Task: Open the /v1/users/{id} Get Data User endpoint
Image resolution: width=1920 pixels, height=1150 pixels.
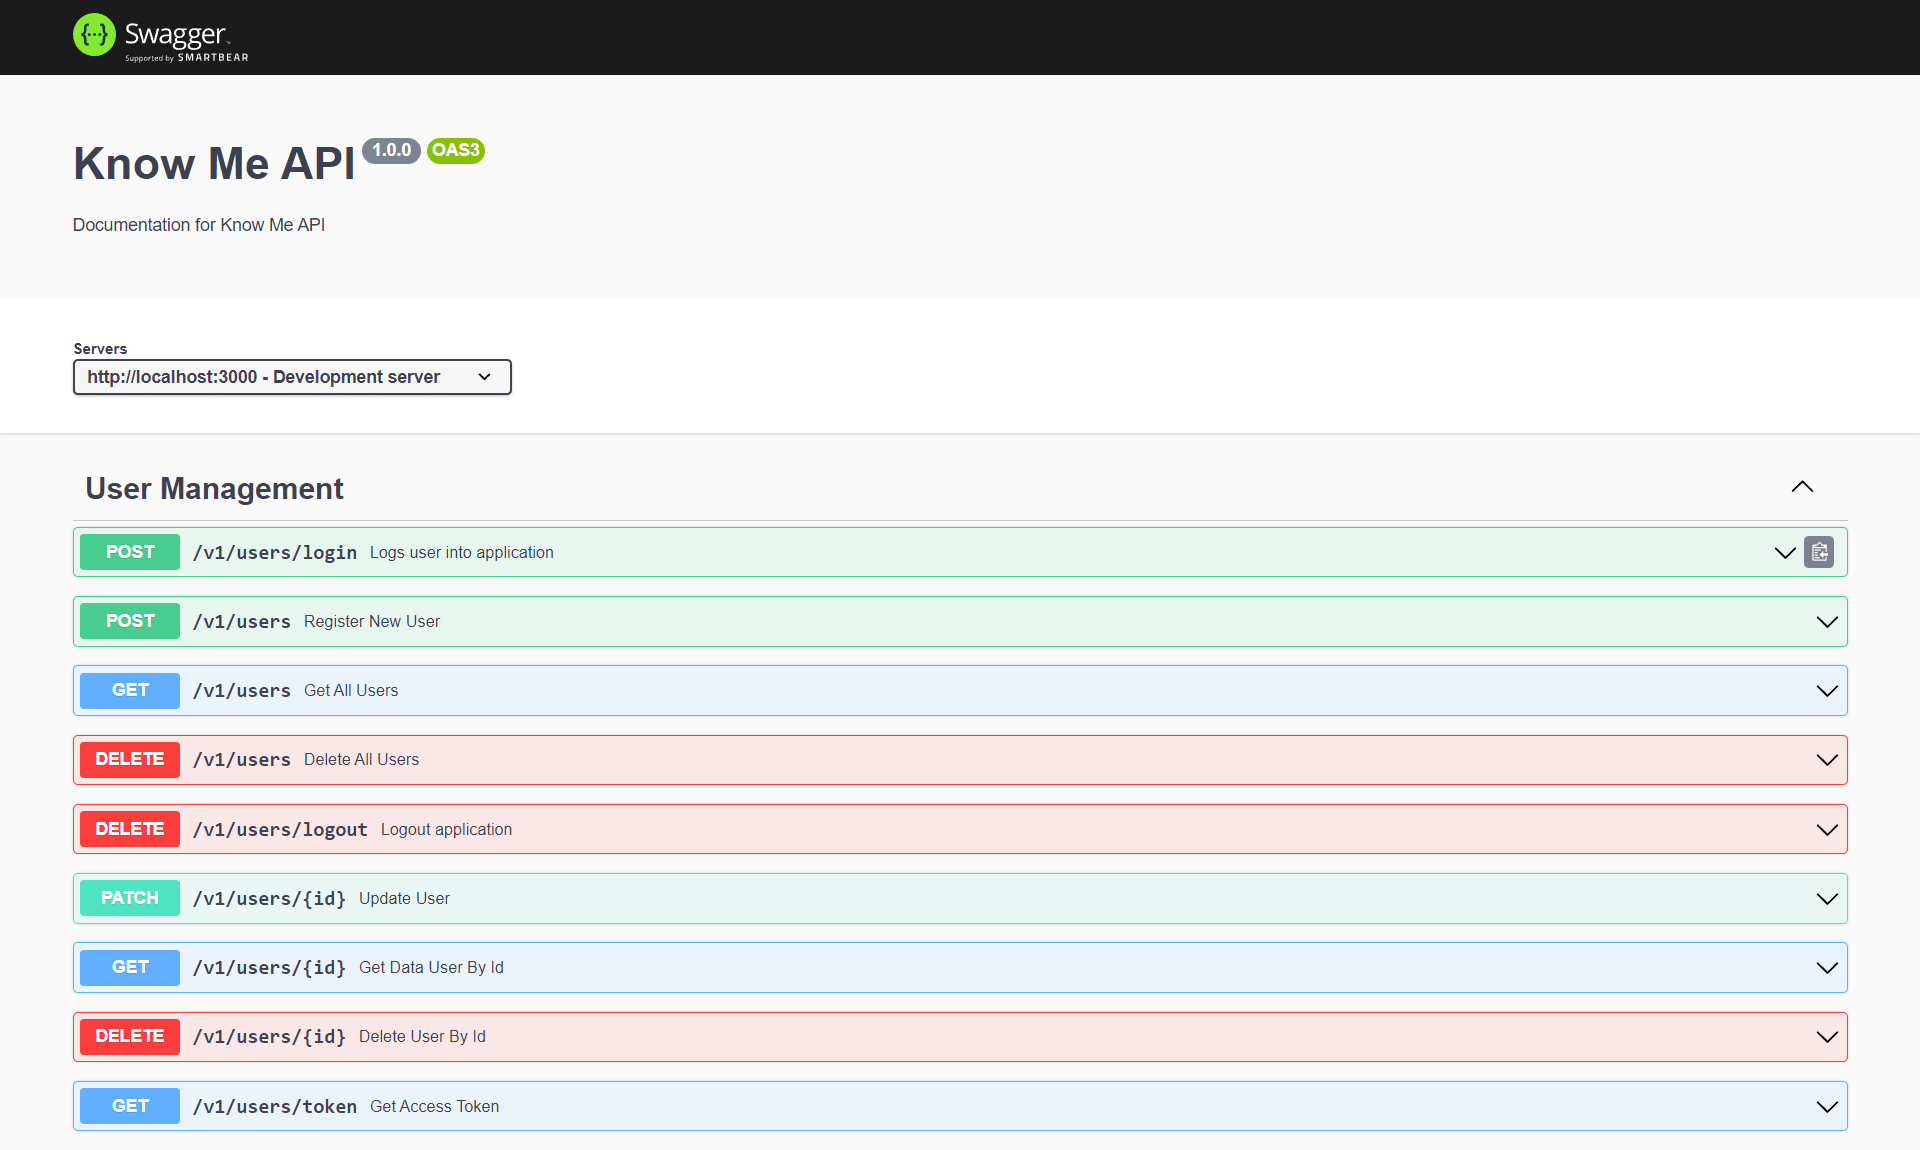Action: 269,968
